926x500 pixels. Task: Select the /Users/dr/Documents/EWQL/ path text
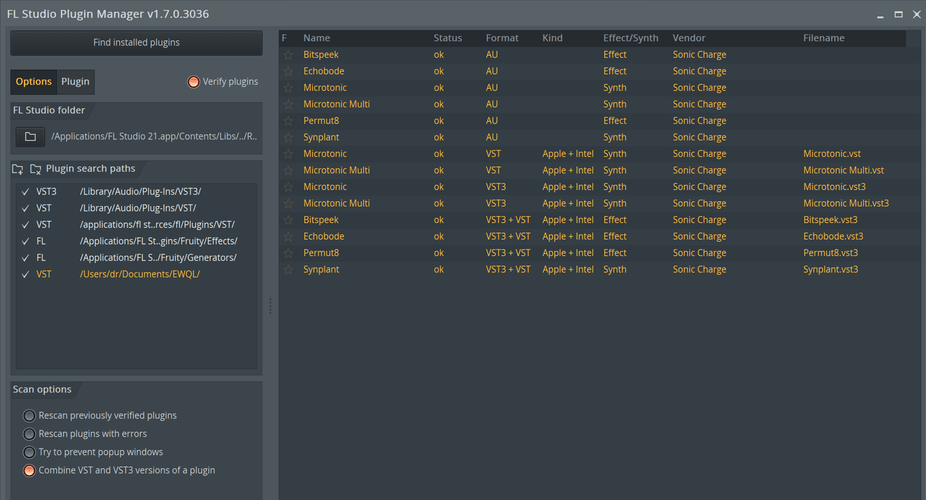pos(140,274)
